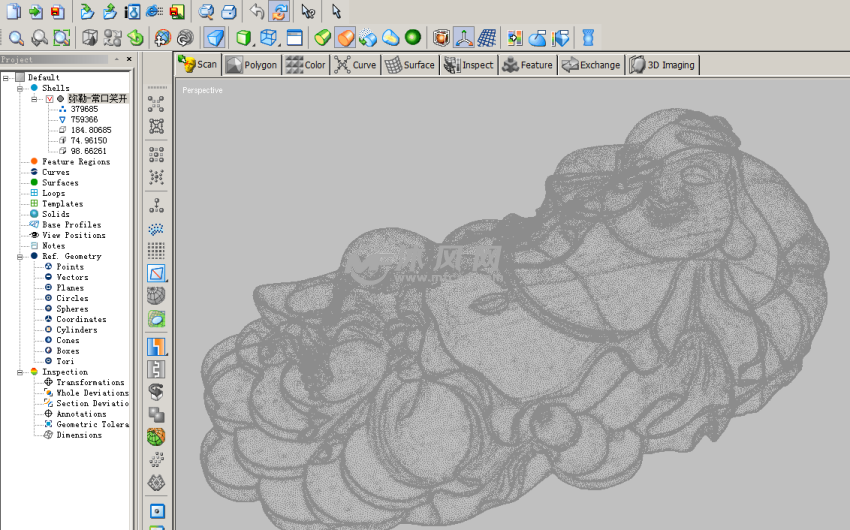This screenshot has height=530, width=850.
Task: Toggle the shell's red visibility checkbox
Action: pos(49,99)
